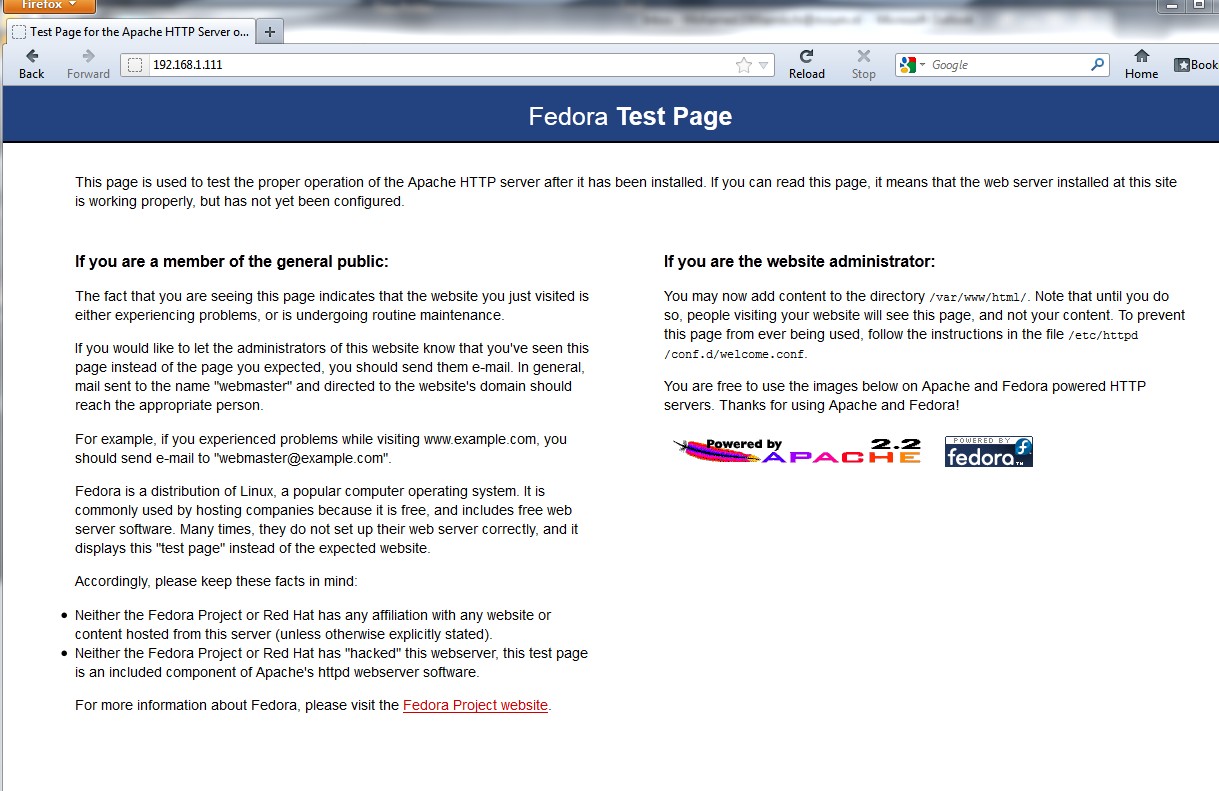Image resolution: width=1219 pixels, height=791 pixels.
Task: Click the Powered by Fedora badge
Action: coord(989,451)
